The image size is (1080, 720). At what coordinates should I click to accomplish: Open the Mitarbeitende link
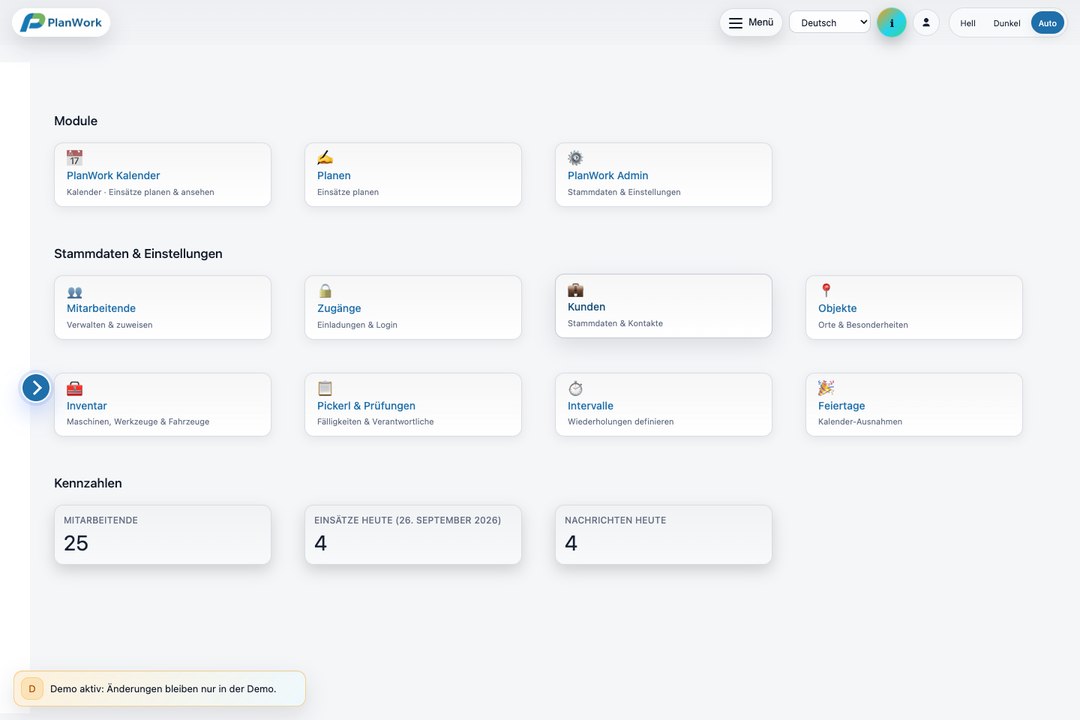coord(101,309)
